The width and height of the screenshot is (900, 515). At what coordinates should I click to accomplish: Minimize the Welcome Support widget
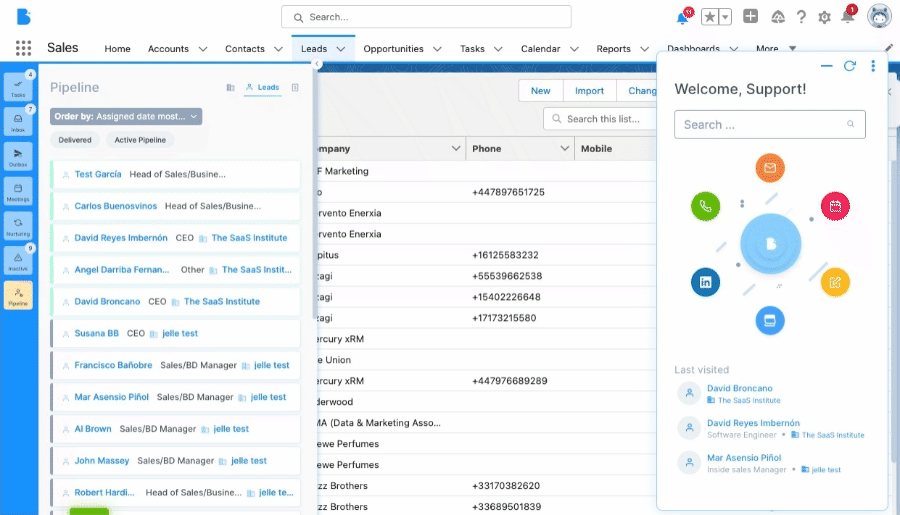827,66
